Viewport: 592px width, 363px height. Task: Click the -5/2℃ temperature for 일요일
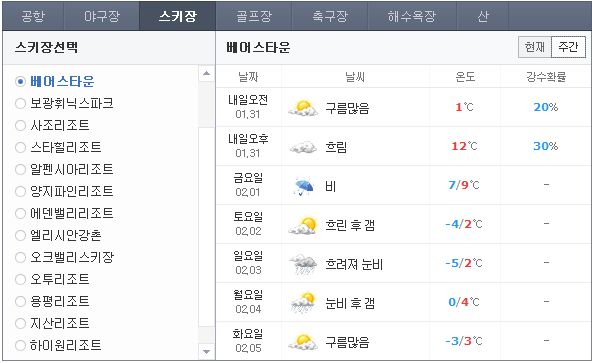pos(464,263)
